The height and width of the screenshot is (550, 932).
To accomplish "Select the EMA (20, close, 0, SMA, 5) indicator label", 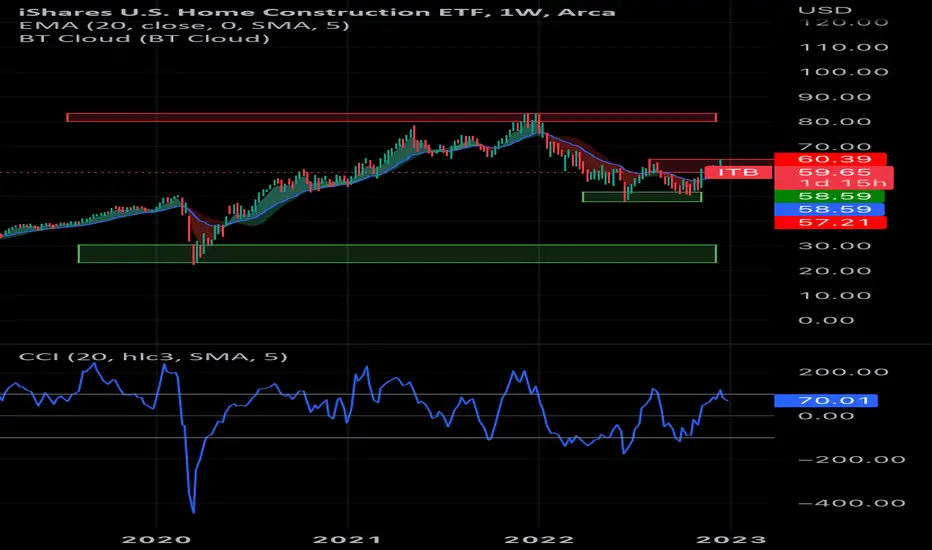I will [x=184, y=25].
